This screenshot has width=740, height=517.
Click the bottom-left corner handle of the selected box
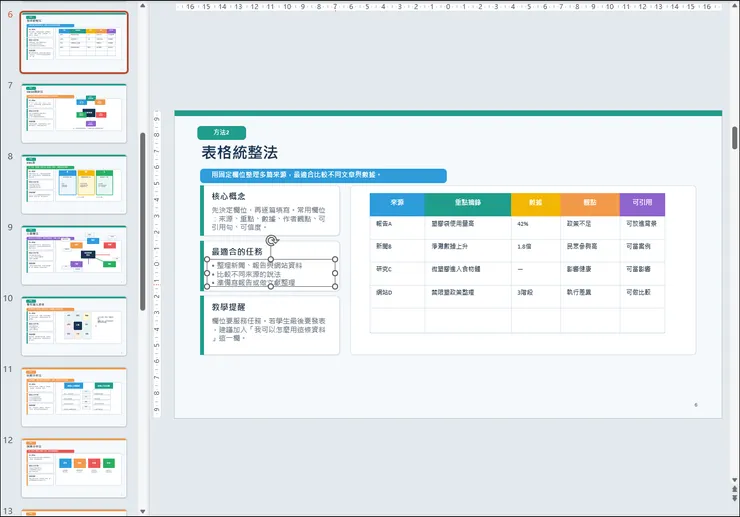click(x=207, y=287)
